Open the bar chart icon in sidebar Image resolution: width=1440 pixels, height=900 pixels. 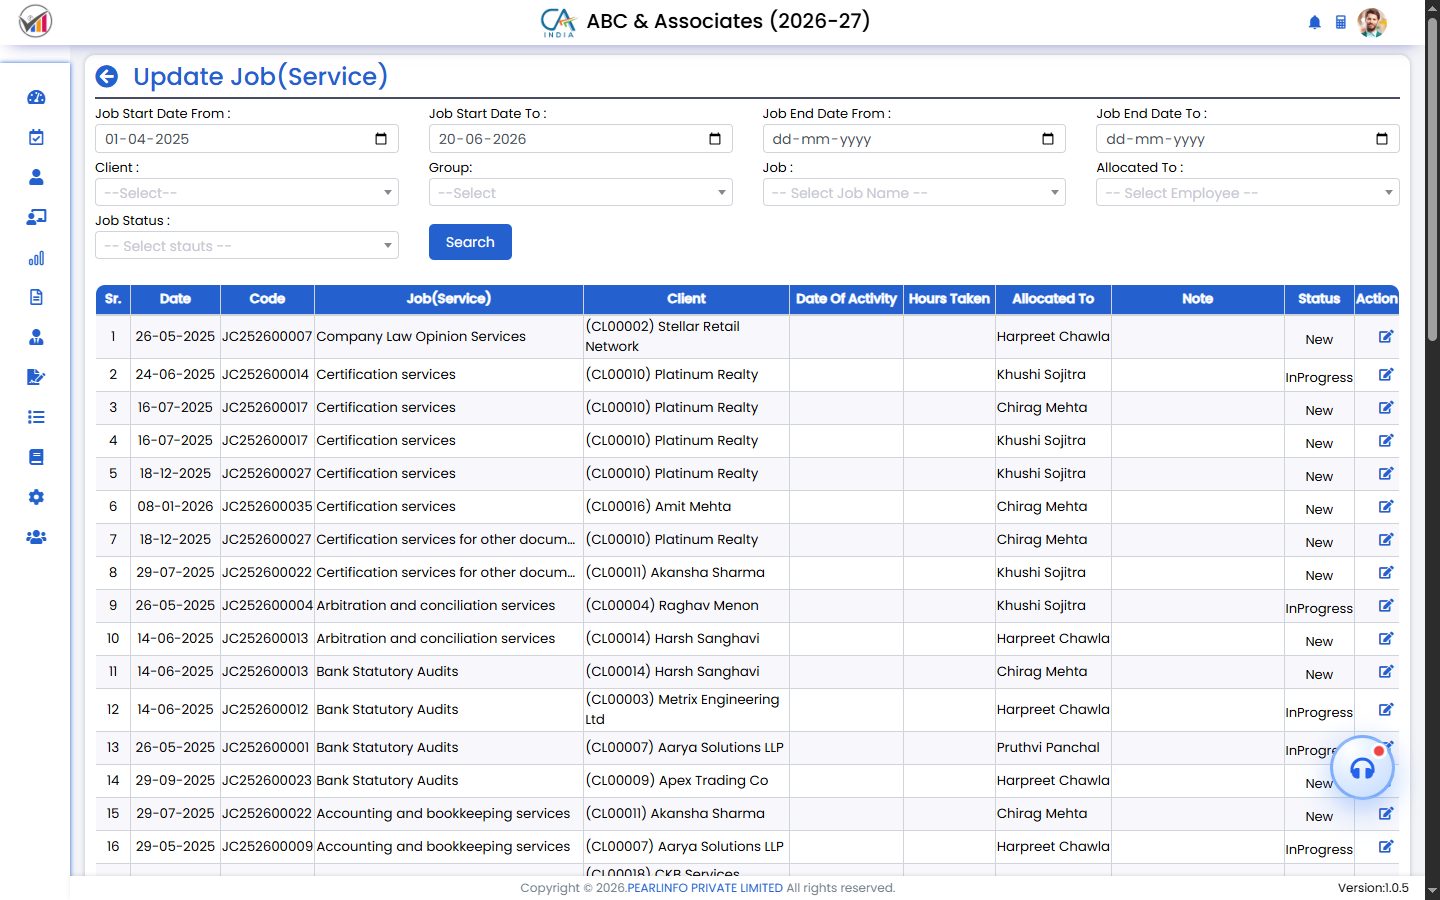pyautogui.click(x=36, y=258)
